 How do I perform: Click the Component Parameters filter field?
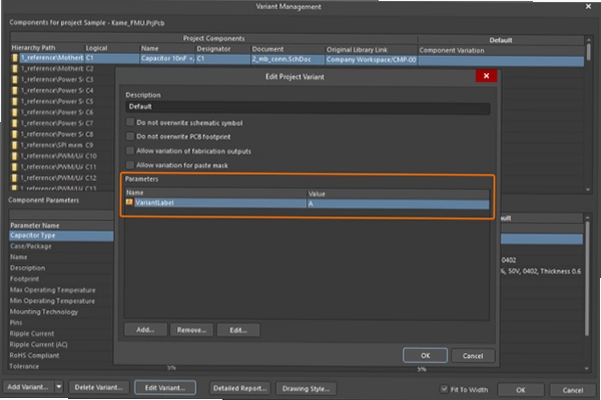(x=61, y=215)
